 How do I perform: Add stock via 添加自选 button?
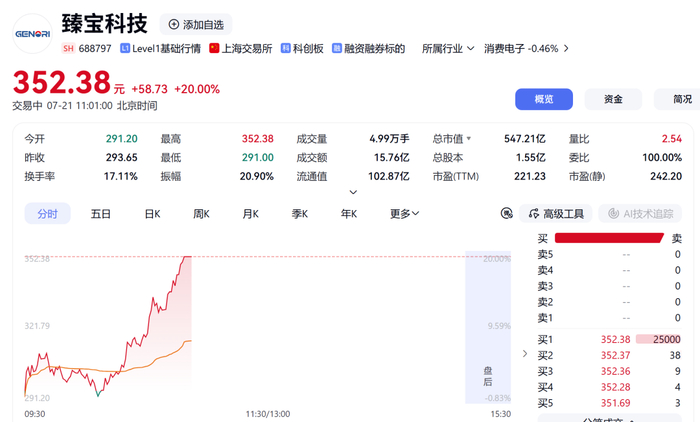[x=196, y=25]
